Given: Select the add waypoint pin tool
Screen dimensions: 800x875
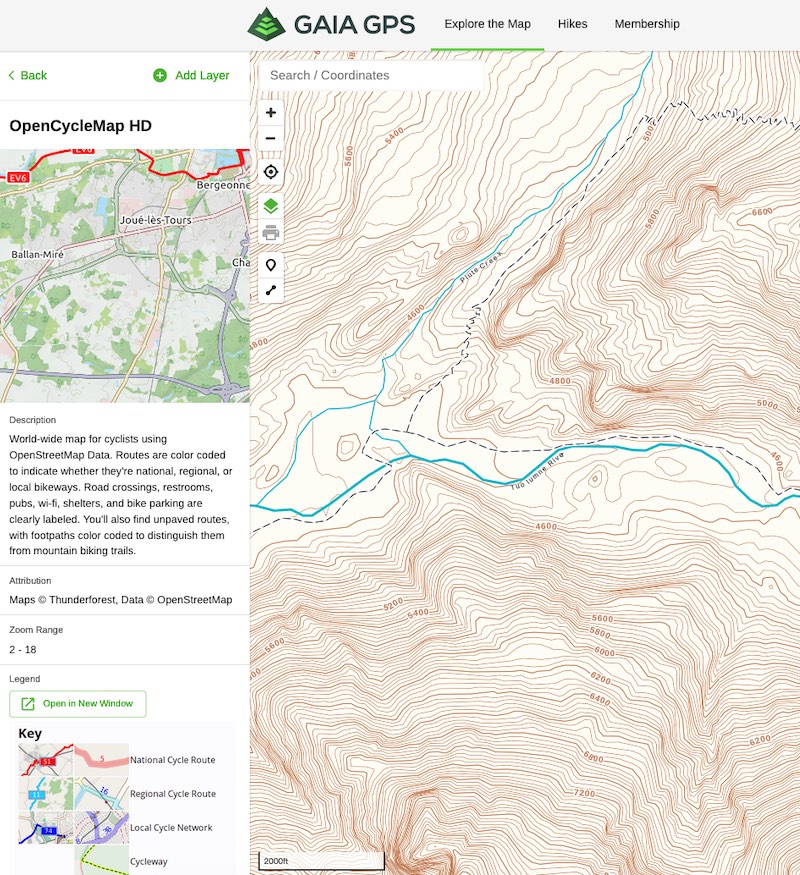Looking at the screenshot, I should pos(271,265).
